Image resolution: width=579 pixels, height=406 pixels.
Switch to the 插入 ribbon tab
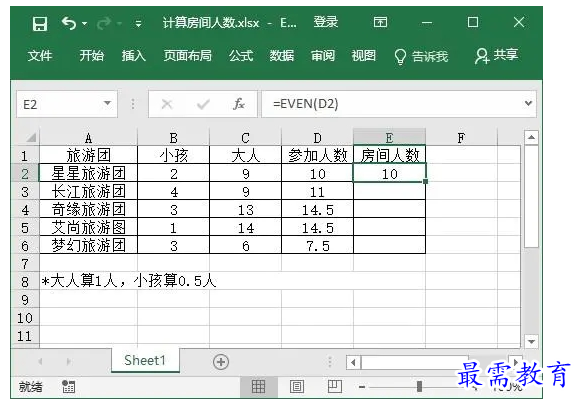coord(134,56)
